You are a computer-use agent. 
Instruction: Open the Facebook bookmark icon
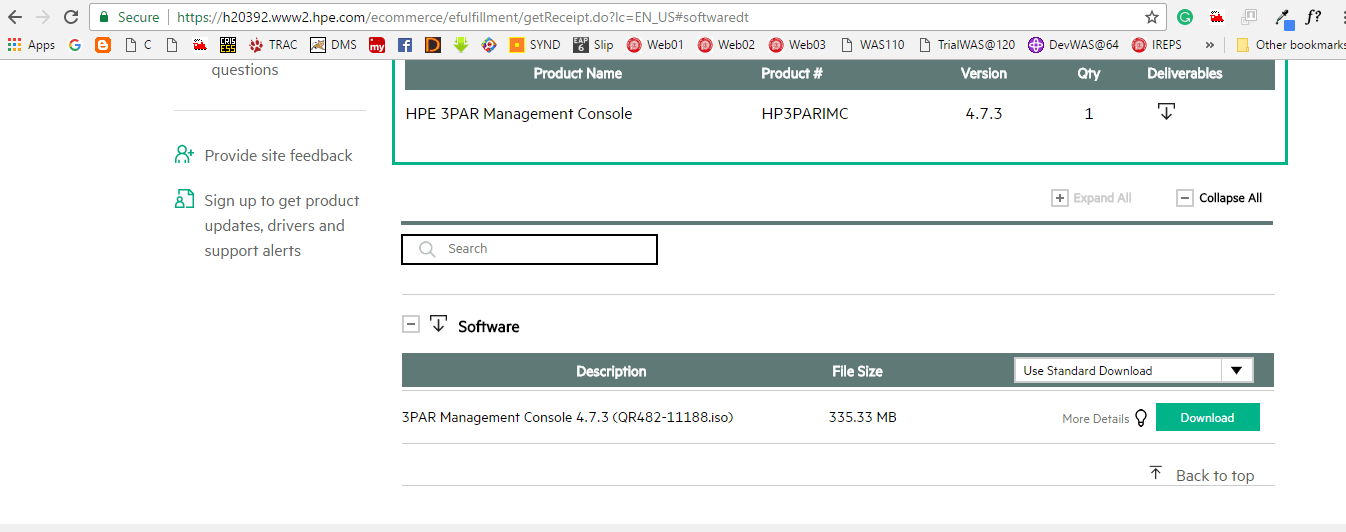pyautogui.click(x=405, y=45)
